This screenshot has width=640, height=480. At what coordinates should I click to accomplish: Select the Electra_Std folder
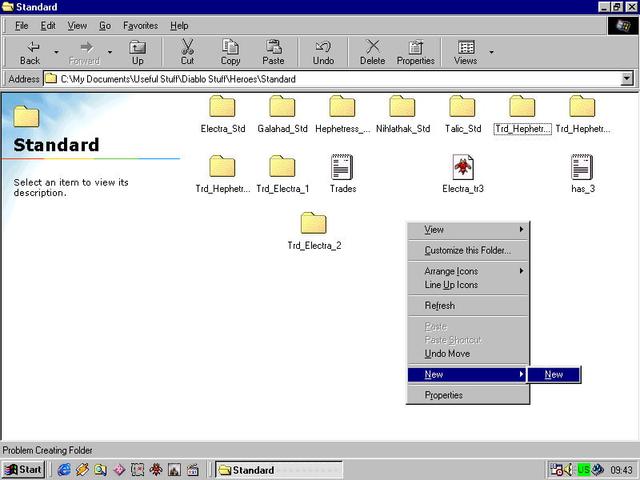point(222,114)
